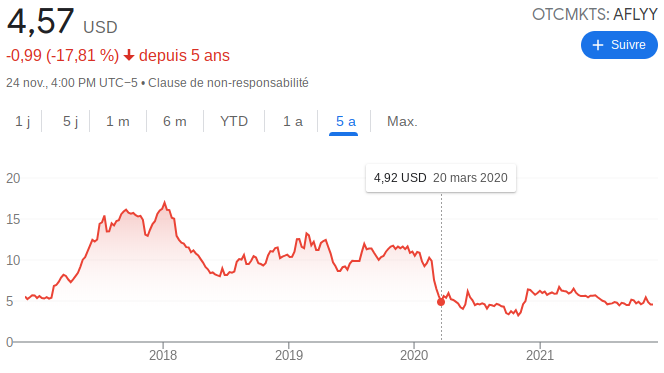This screenshot has width=664, height=373.
Task: Click the OTCMKTS: AFLYY ticker label
Action: click(594, 14)
